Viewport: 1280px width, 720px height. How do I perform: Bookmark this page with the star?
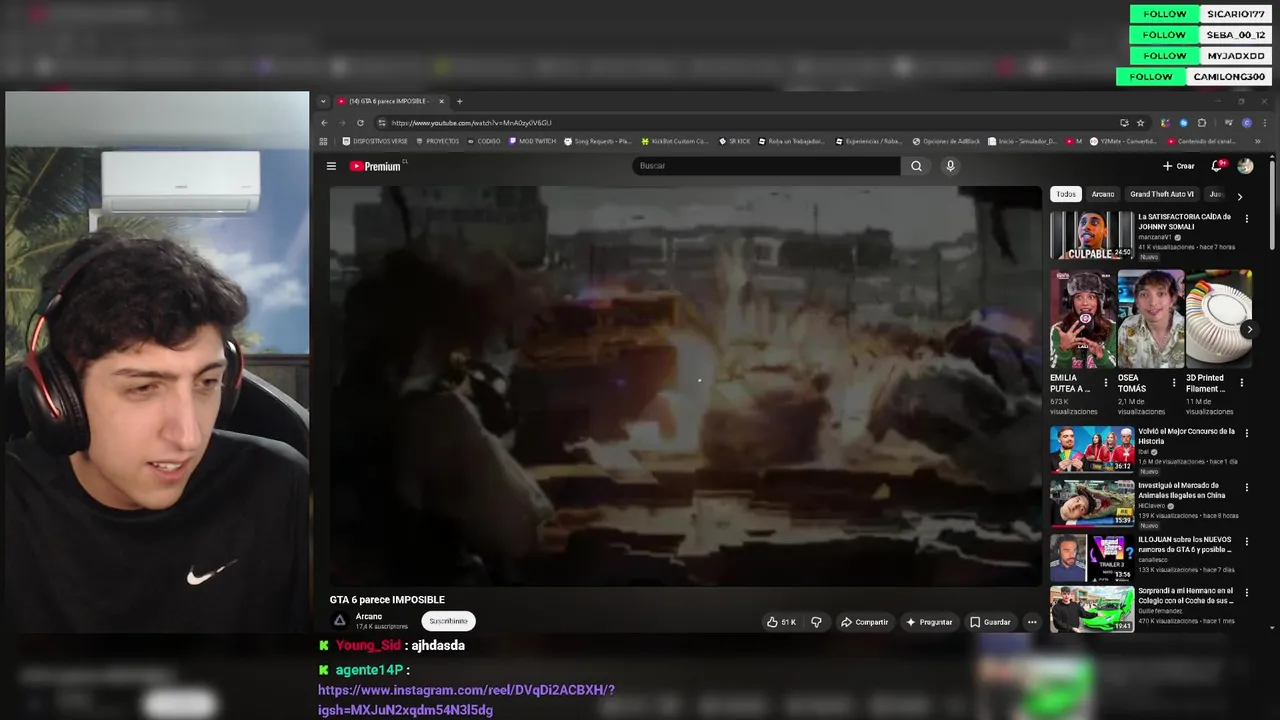(x=1140, y=123)
